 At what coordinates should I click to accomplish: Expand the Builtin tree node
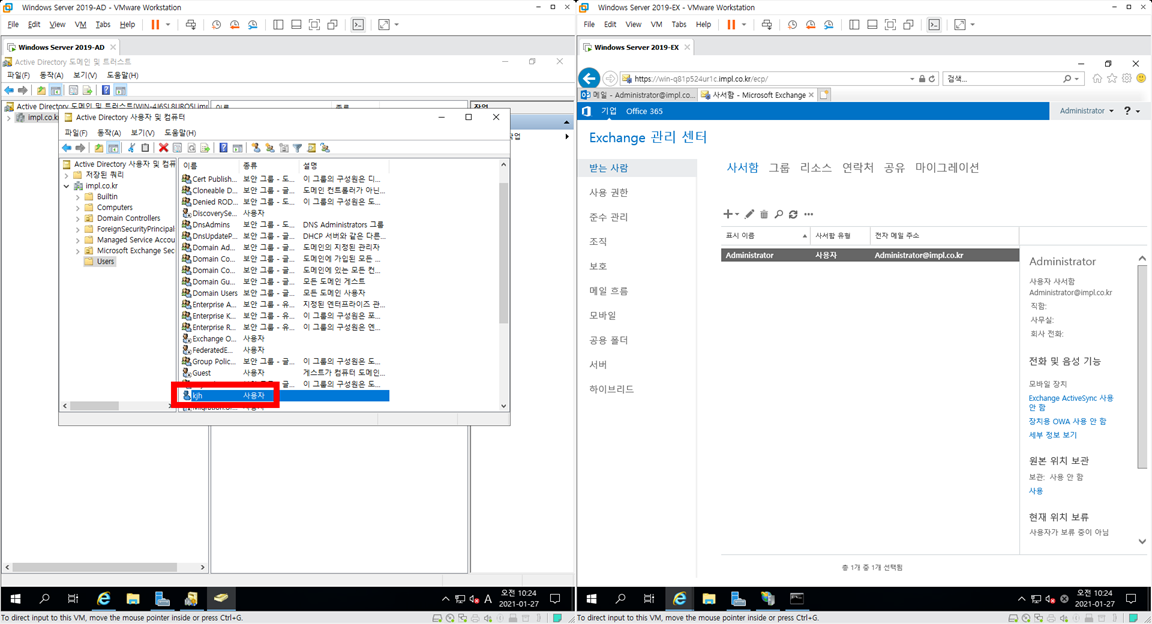pyautogui.click(x=78, y=197)
